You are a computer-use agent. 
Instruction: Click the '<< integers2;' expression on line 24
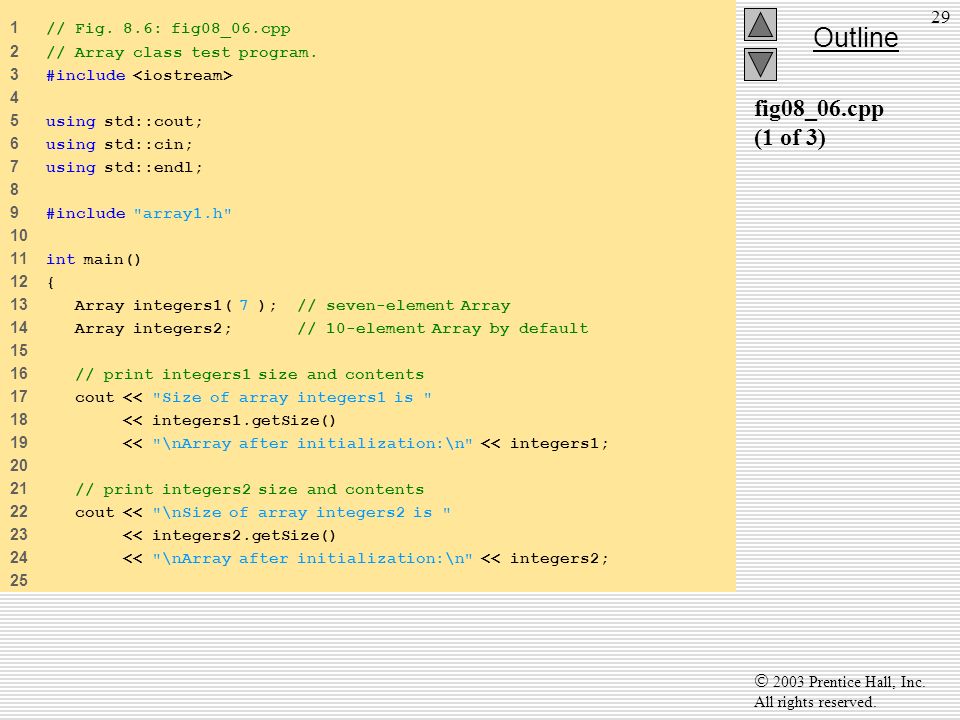544,558
